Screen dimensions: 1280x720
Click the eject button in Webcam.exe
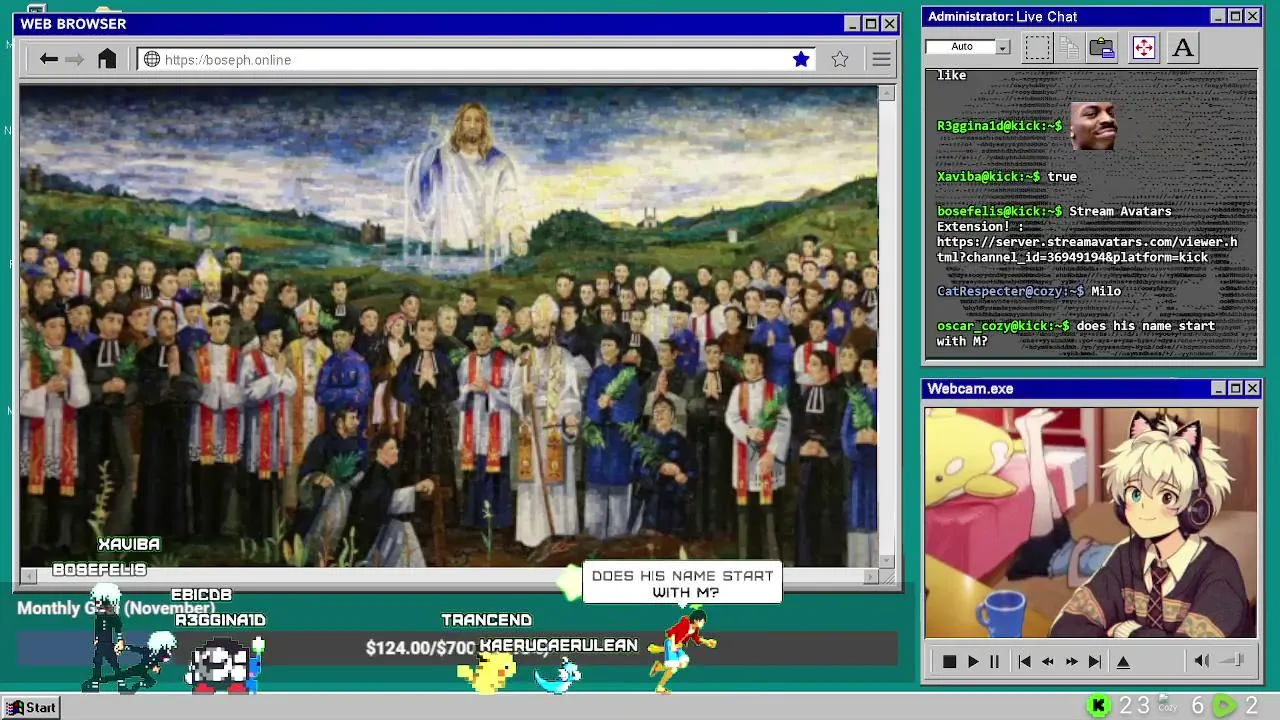(x=1123, y=661)
